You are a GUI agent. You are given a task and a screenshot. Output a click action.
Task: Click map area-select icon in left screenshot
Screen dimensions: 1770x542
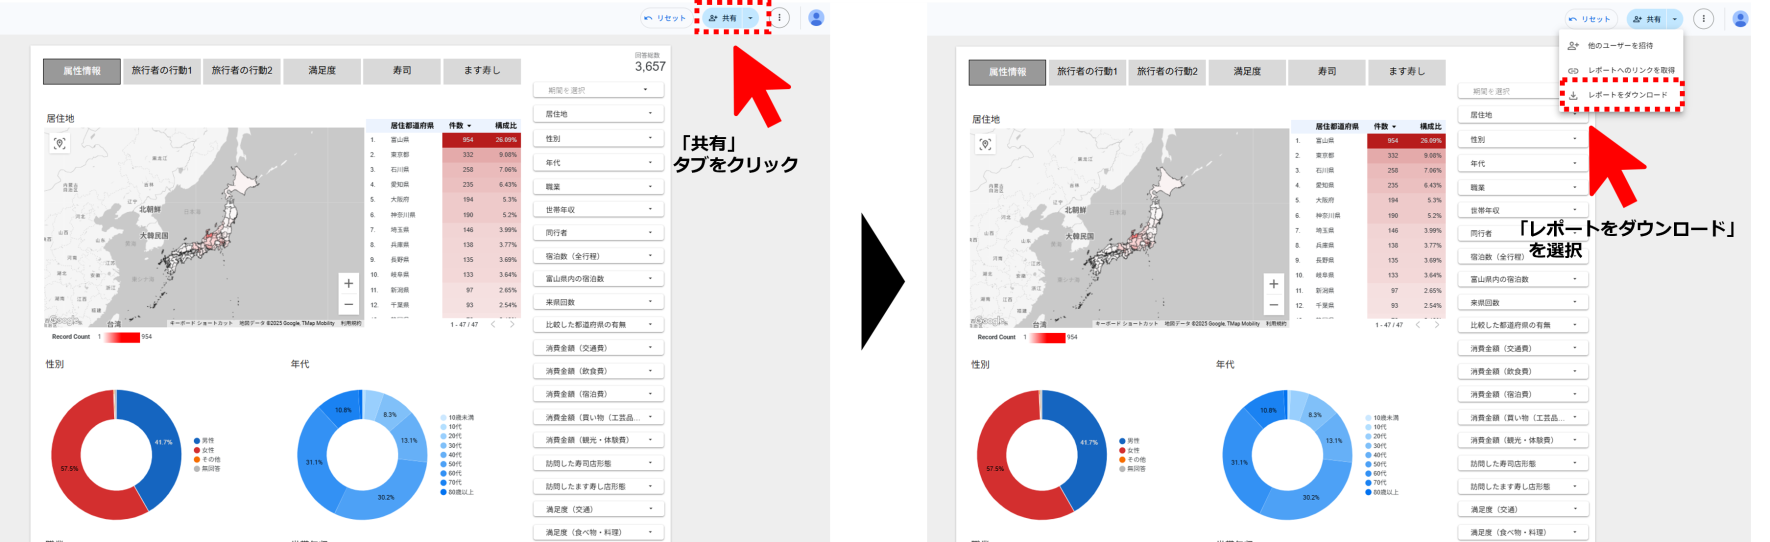60,144
